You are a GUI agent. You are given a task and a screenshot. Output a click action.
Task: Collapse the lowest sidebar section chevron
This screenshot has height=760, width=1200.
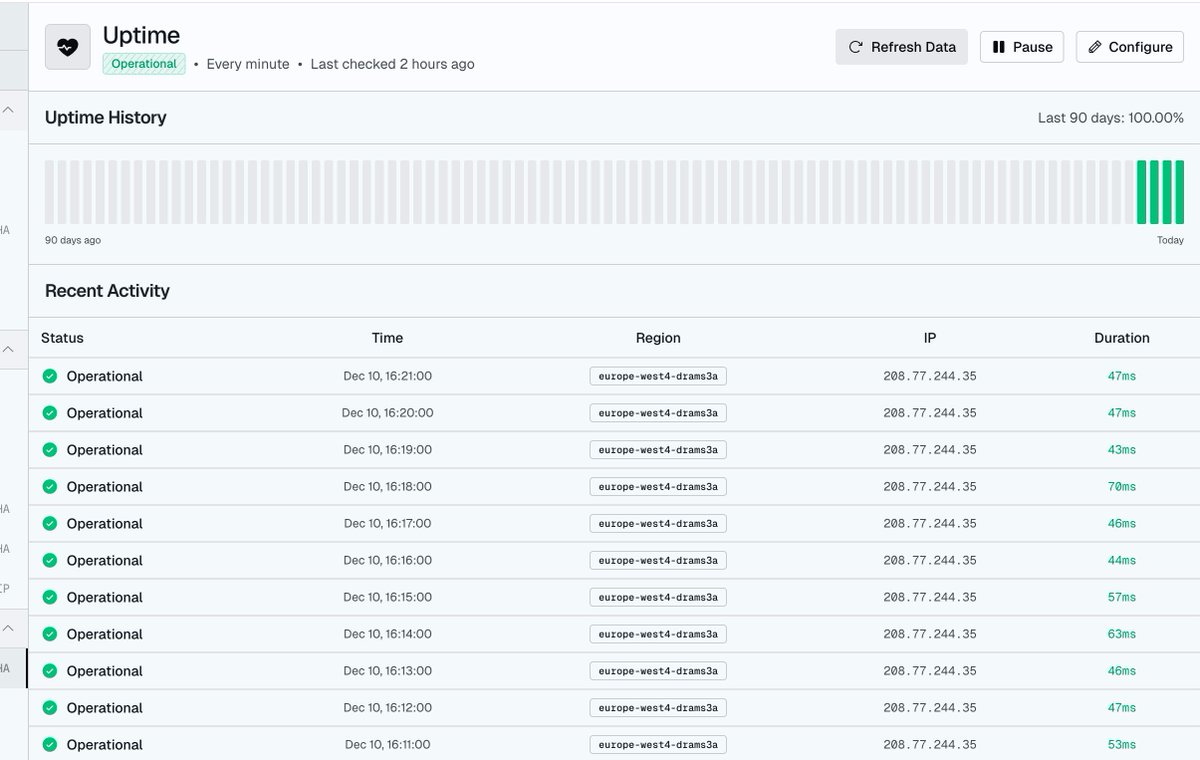point(8,629)
